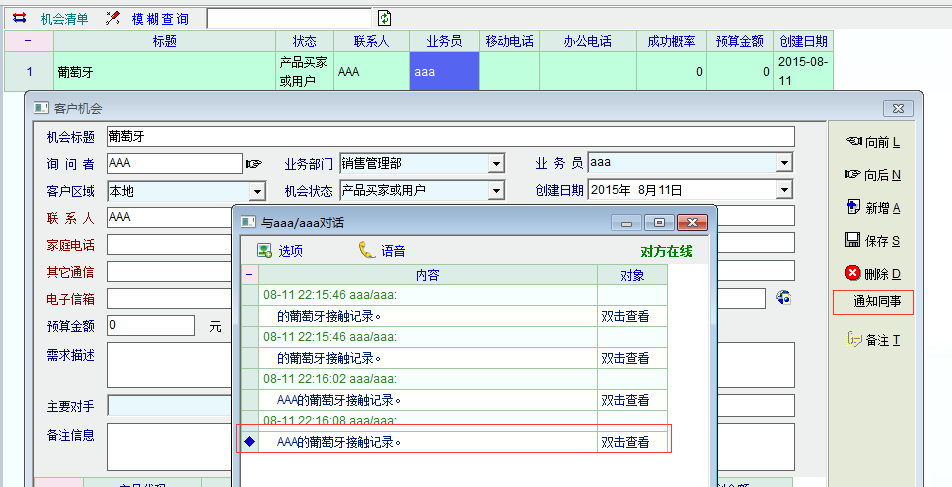Viewport: 952px width, 487px height.
Task: Delete the record using 删除 button
Action: tap(872, 273)
